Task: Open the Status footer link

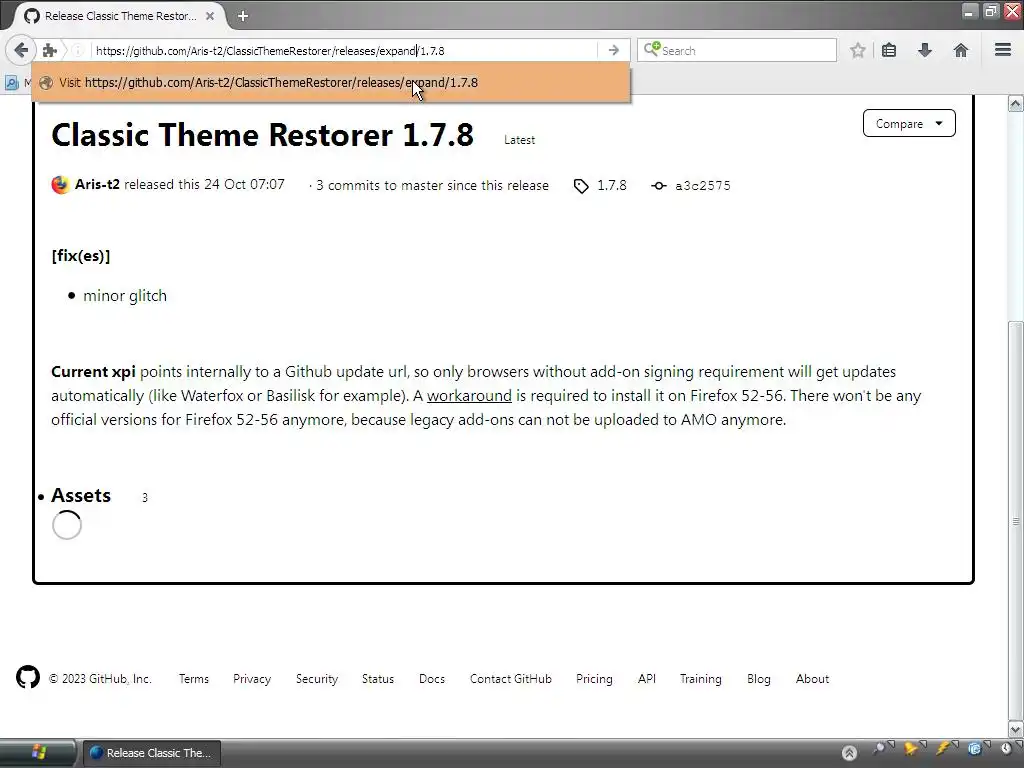Action: pos(378,679)
